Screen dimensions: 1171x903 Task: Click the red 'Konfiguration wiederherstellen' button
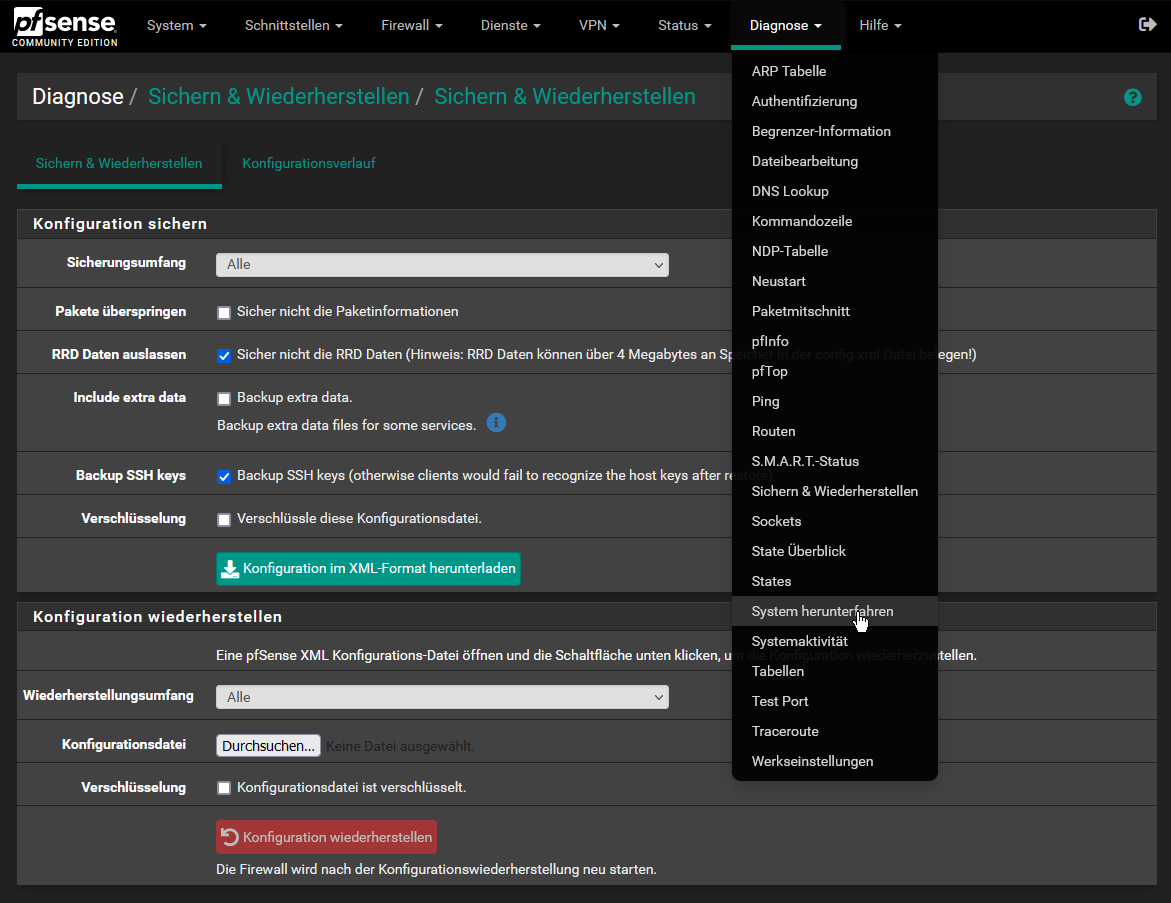pyautogui.click(x=326, y=837)
